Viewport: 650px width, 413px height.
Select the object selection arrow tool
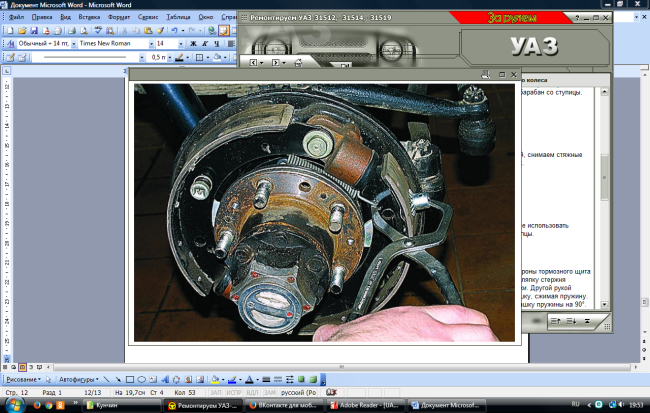tap(49, 379)
